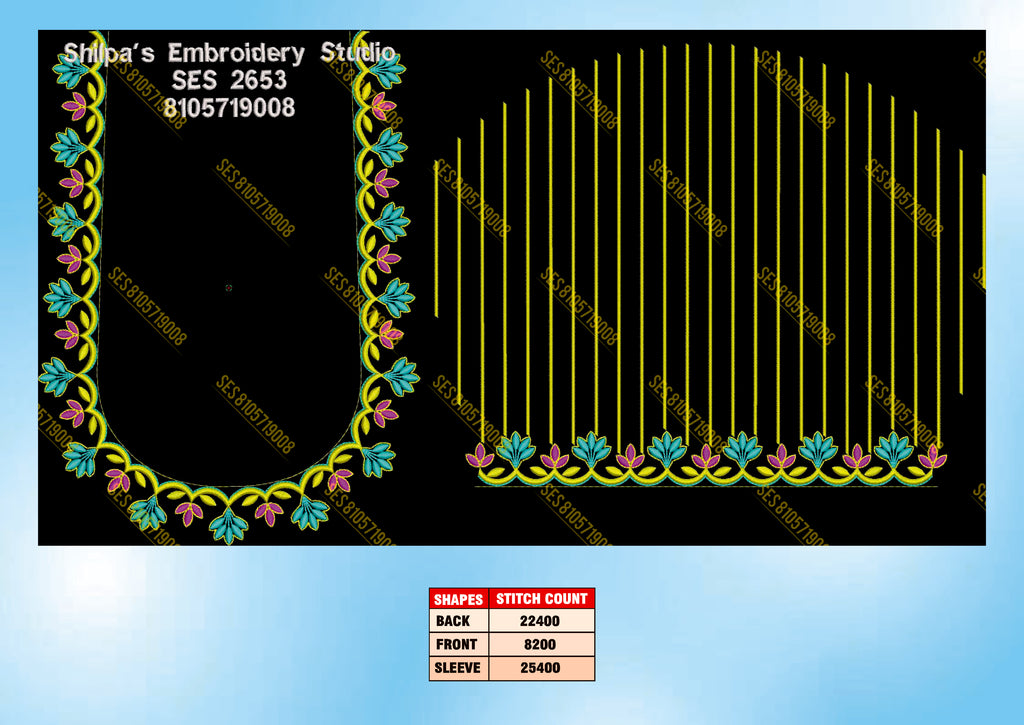1024x725 pixels.
Task: Click the 'STITCH COUNT' table header
Action: (541, 599)
